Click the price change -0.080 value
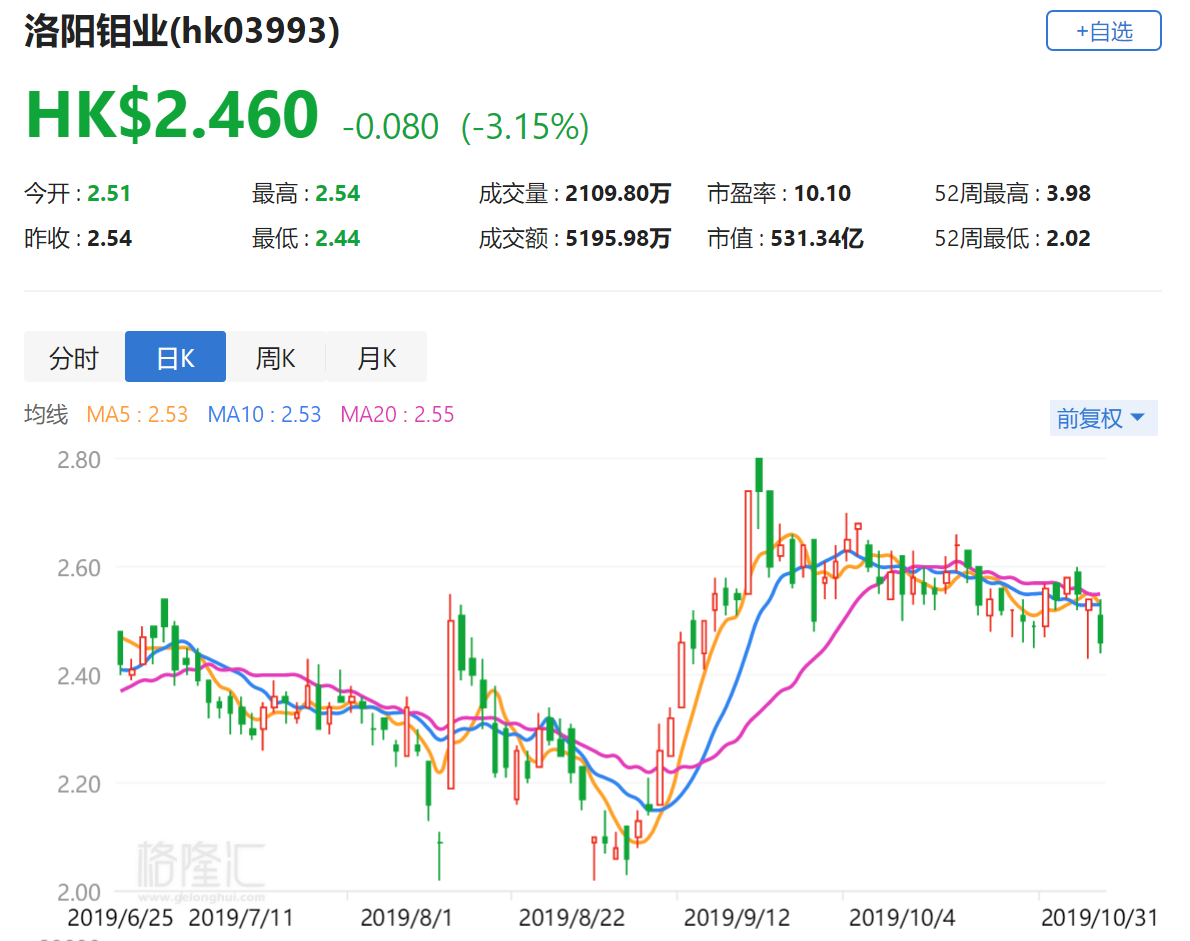The width and height of the screenshot is (1190, 941). click(x=390, y=127)
